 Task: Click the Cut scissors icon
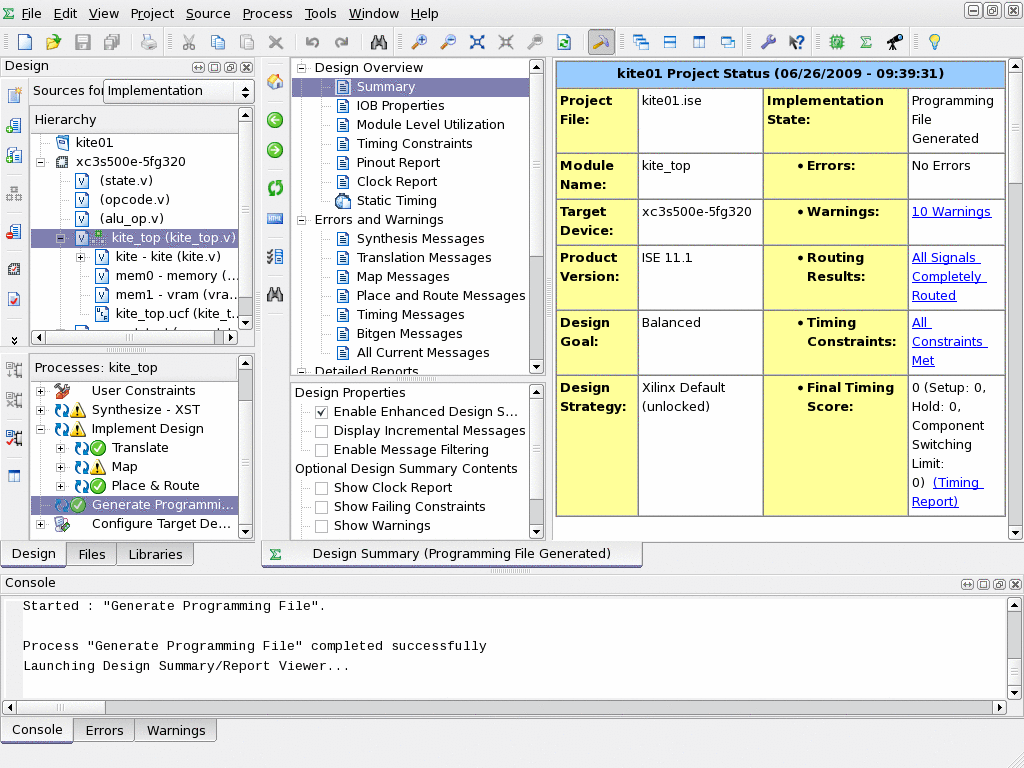point(189,42)
